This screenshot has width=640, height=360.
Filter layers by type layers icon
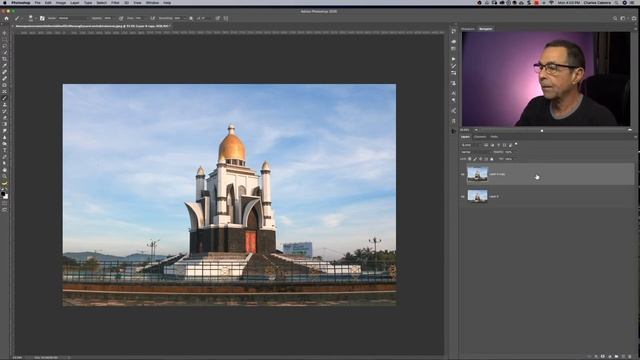498,145
